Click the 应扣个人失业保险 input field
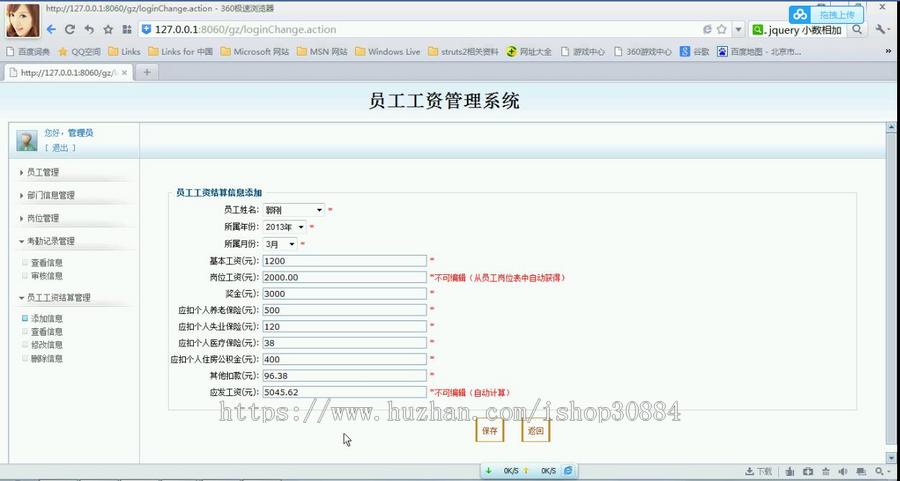The height and width of the screenshot is (481, 900). [344, 326]
